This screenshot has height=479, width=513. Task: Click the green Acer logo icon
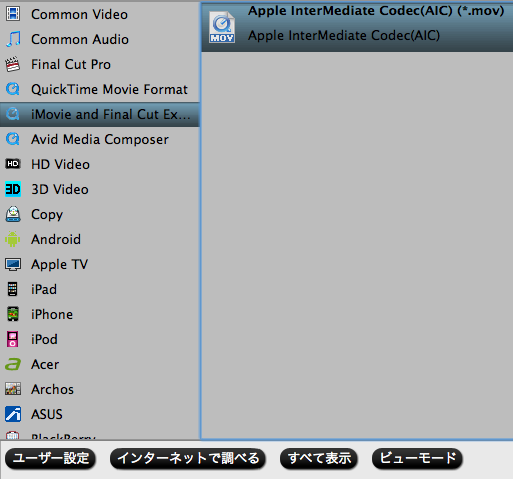click(13, 364)
